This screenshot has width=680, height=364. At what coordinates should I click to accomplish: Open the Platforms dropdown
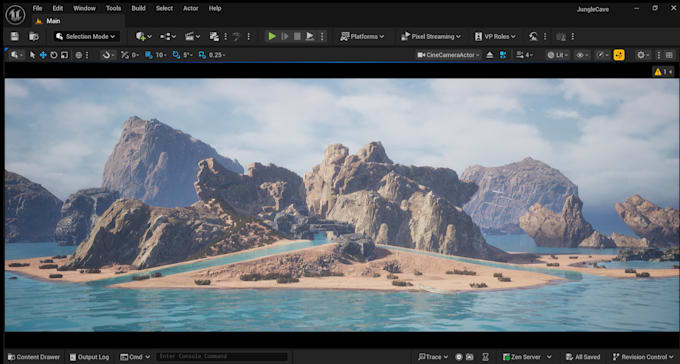tap(362, 36)
